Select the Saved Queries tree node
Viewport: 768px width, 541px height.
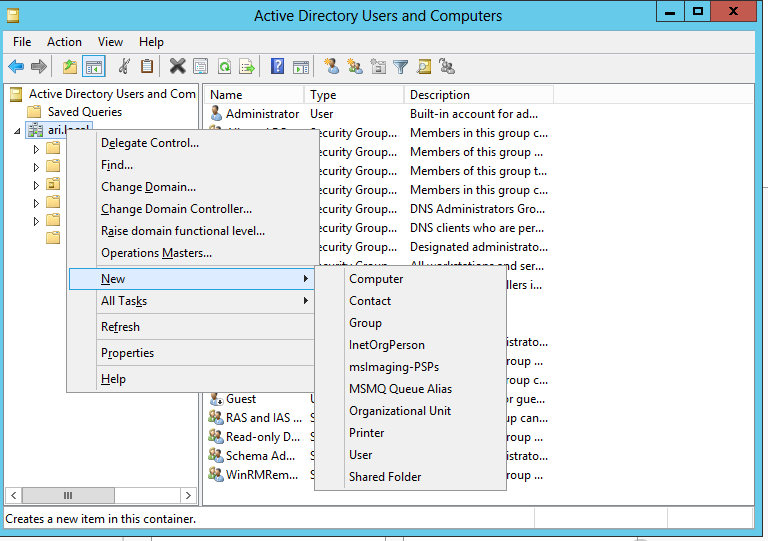click(85, 112)
